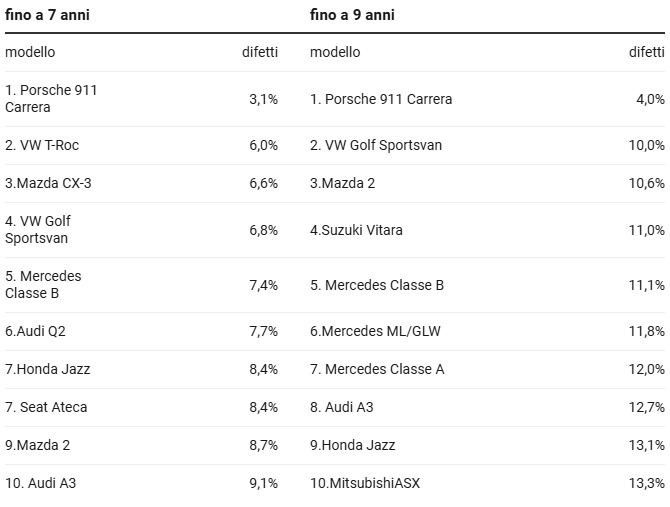Select the VW T-Roc row
The height and width of the screenshot is (507, 670).
pyautogui.click(x=42, y=145)
